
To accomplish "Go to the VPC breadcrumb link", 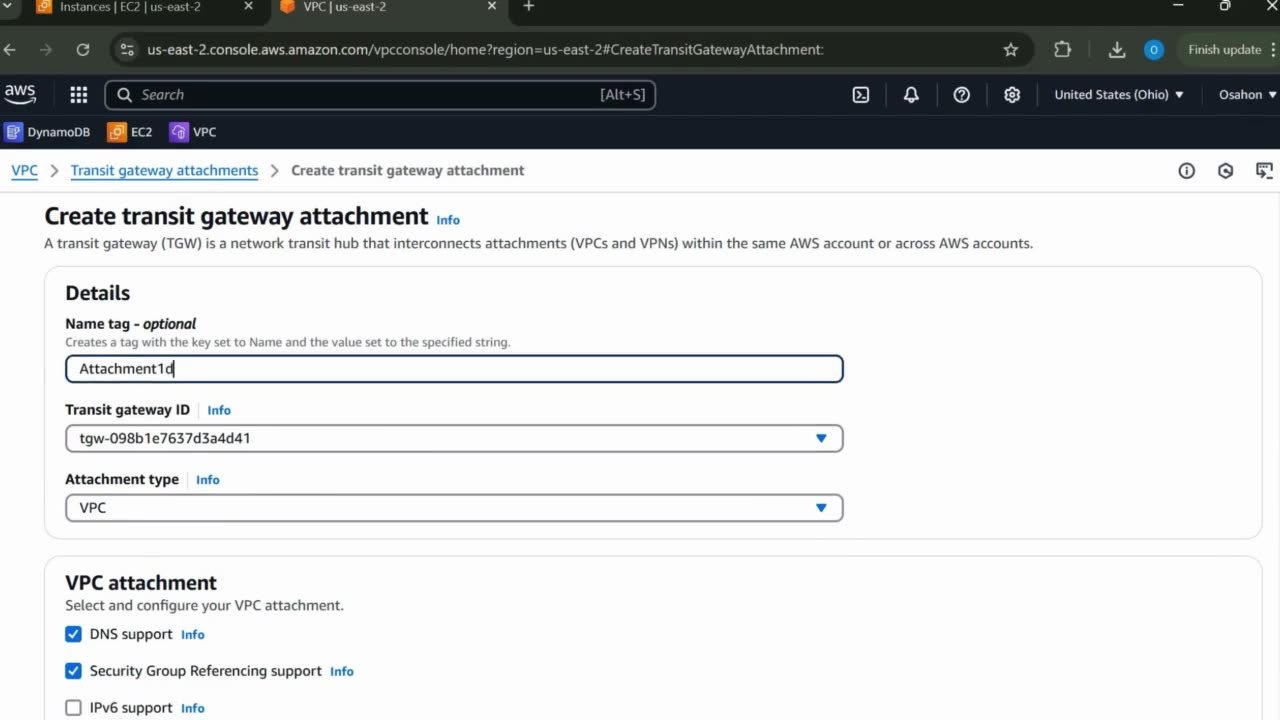I will (24, 171).
